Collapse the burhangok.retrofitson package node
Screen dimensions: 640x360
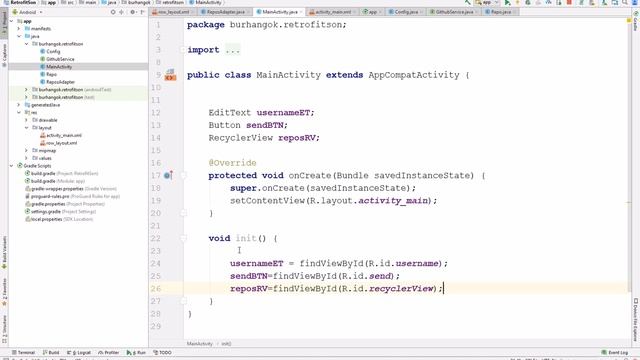coord(27,44)
